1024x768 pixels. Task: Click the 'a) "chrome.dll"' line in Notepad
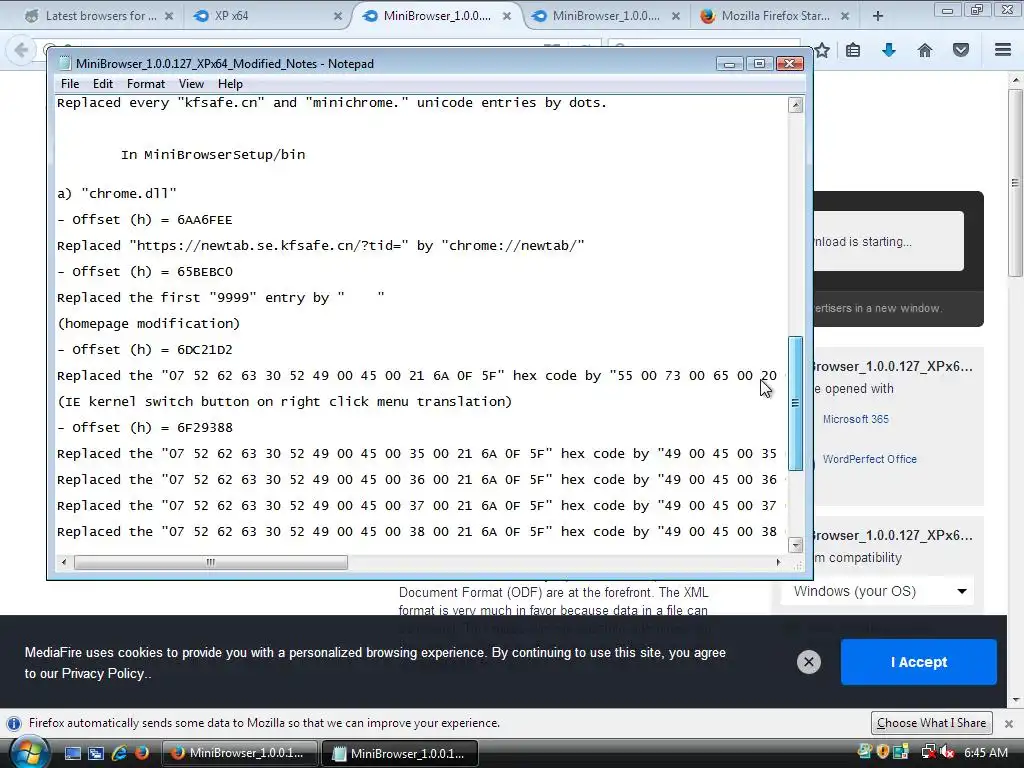coord(117,194)
